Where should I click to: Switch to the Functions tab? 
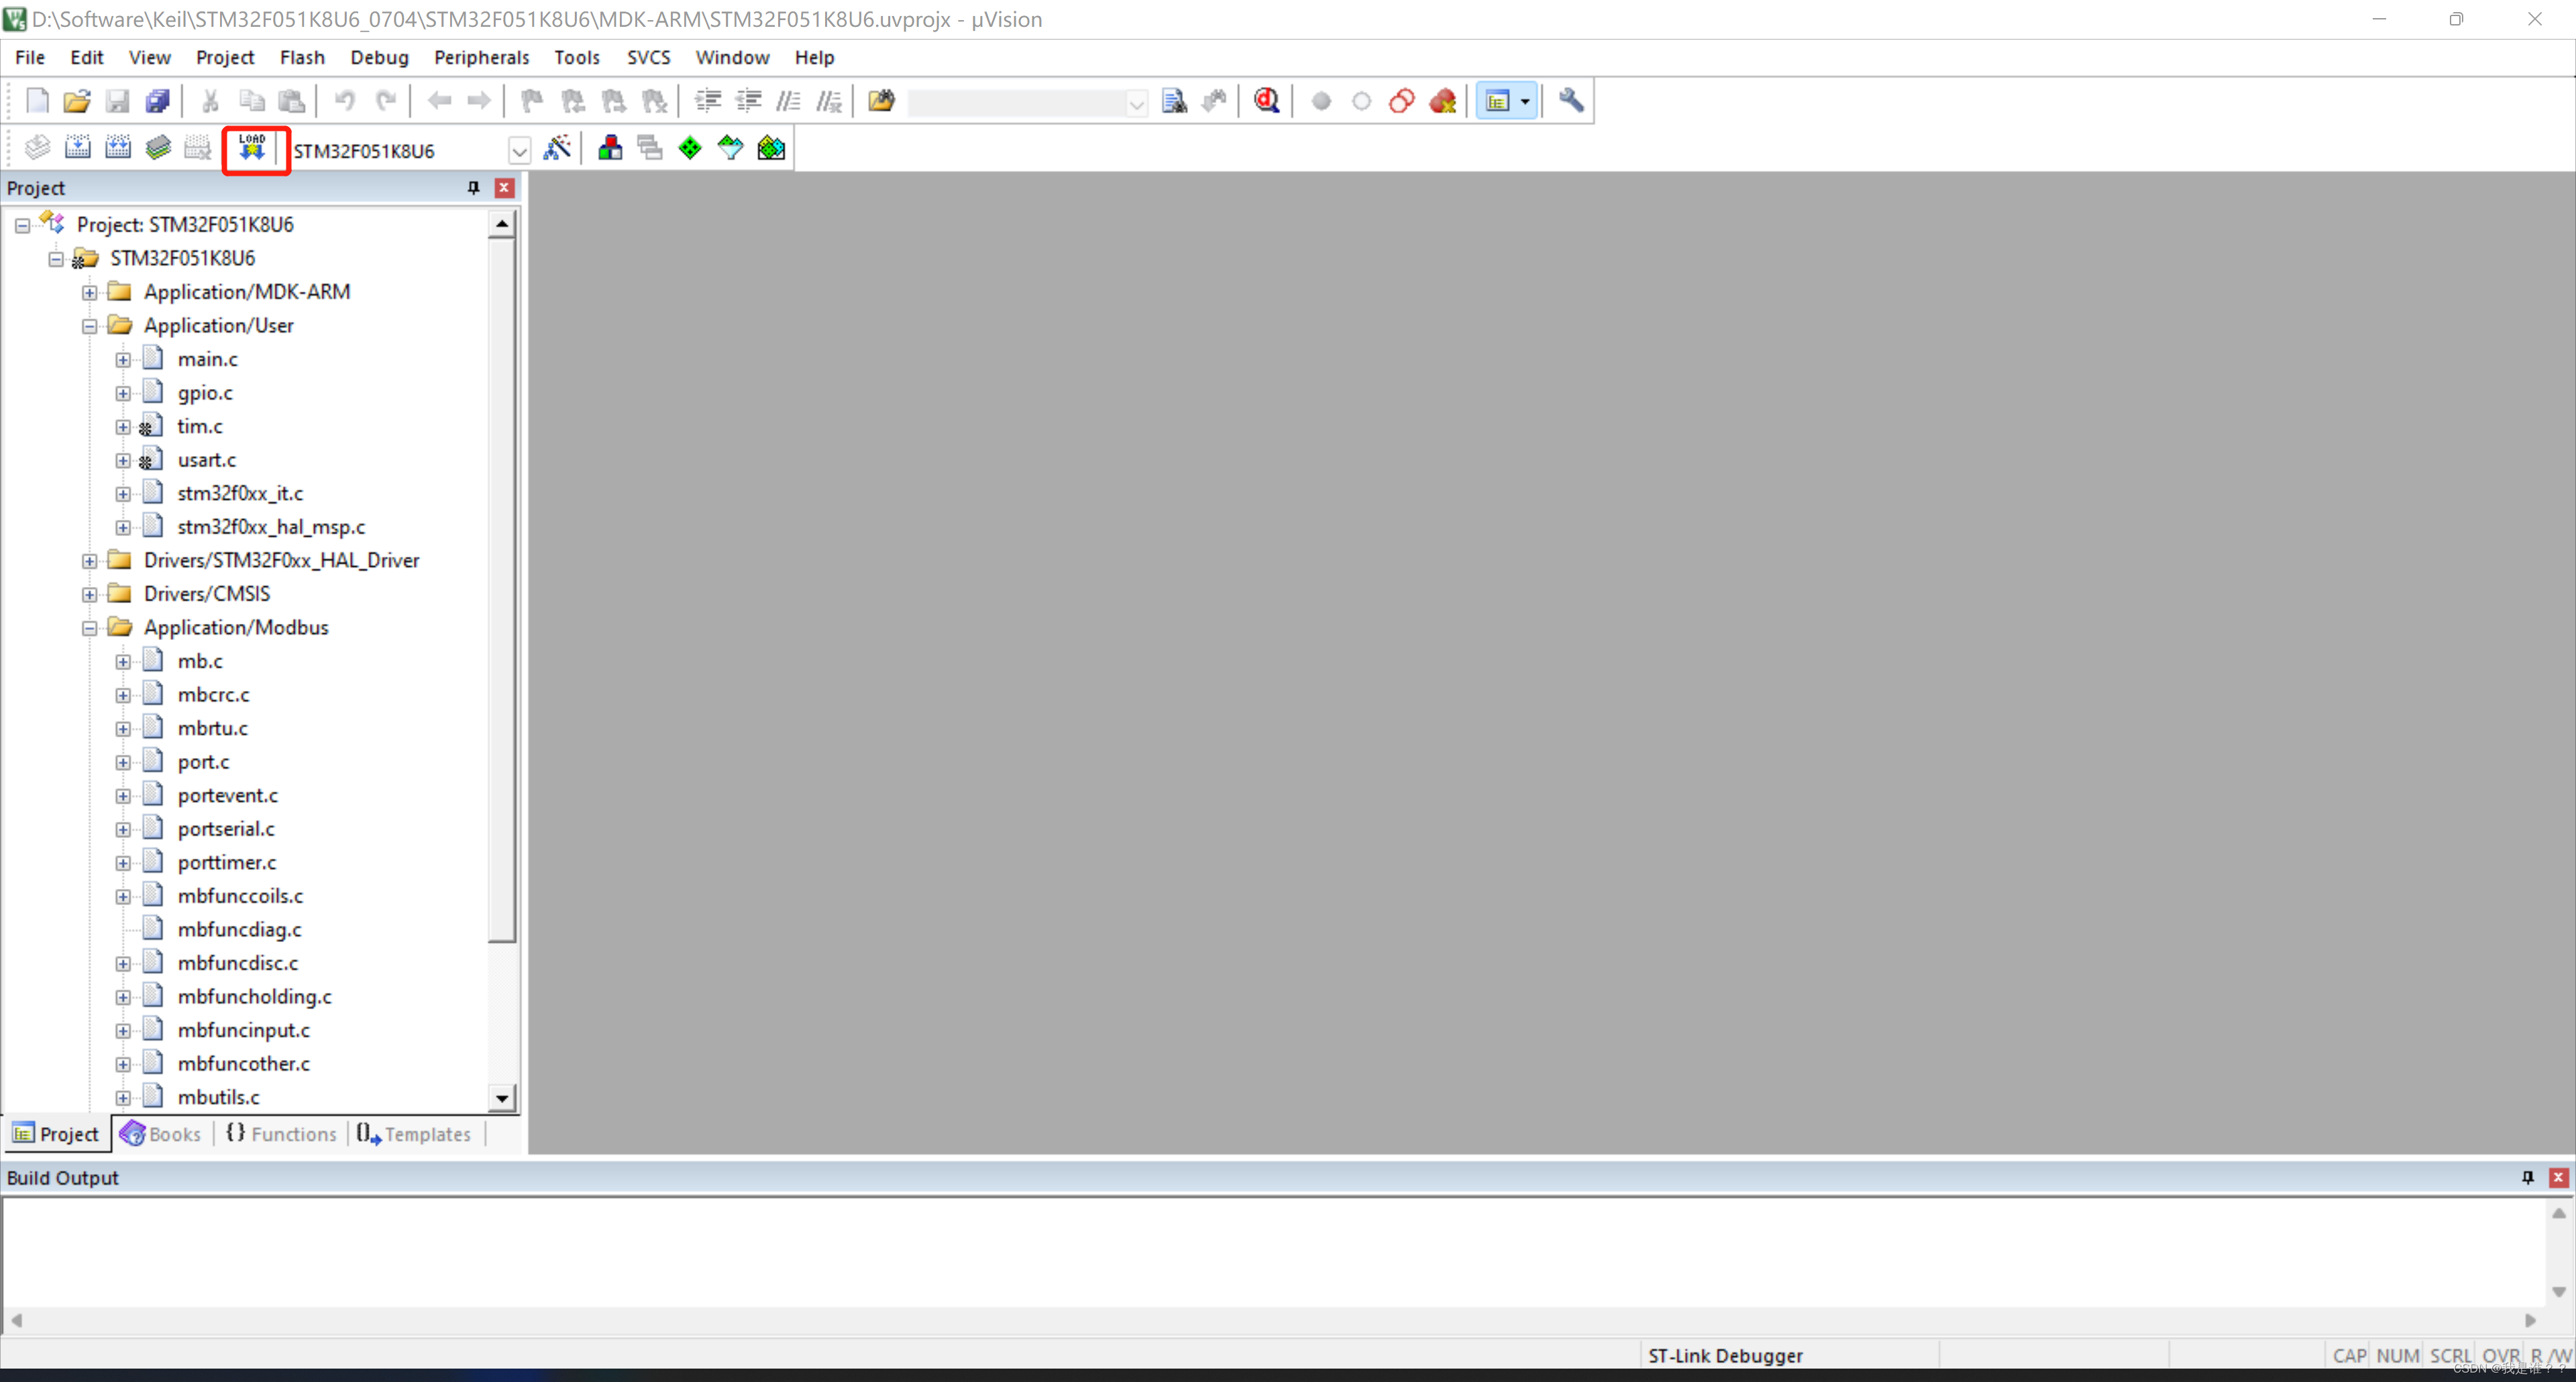(282, 1133)
